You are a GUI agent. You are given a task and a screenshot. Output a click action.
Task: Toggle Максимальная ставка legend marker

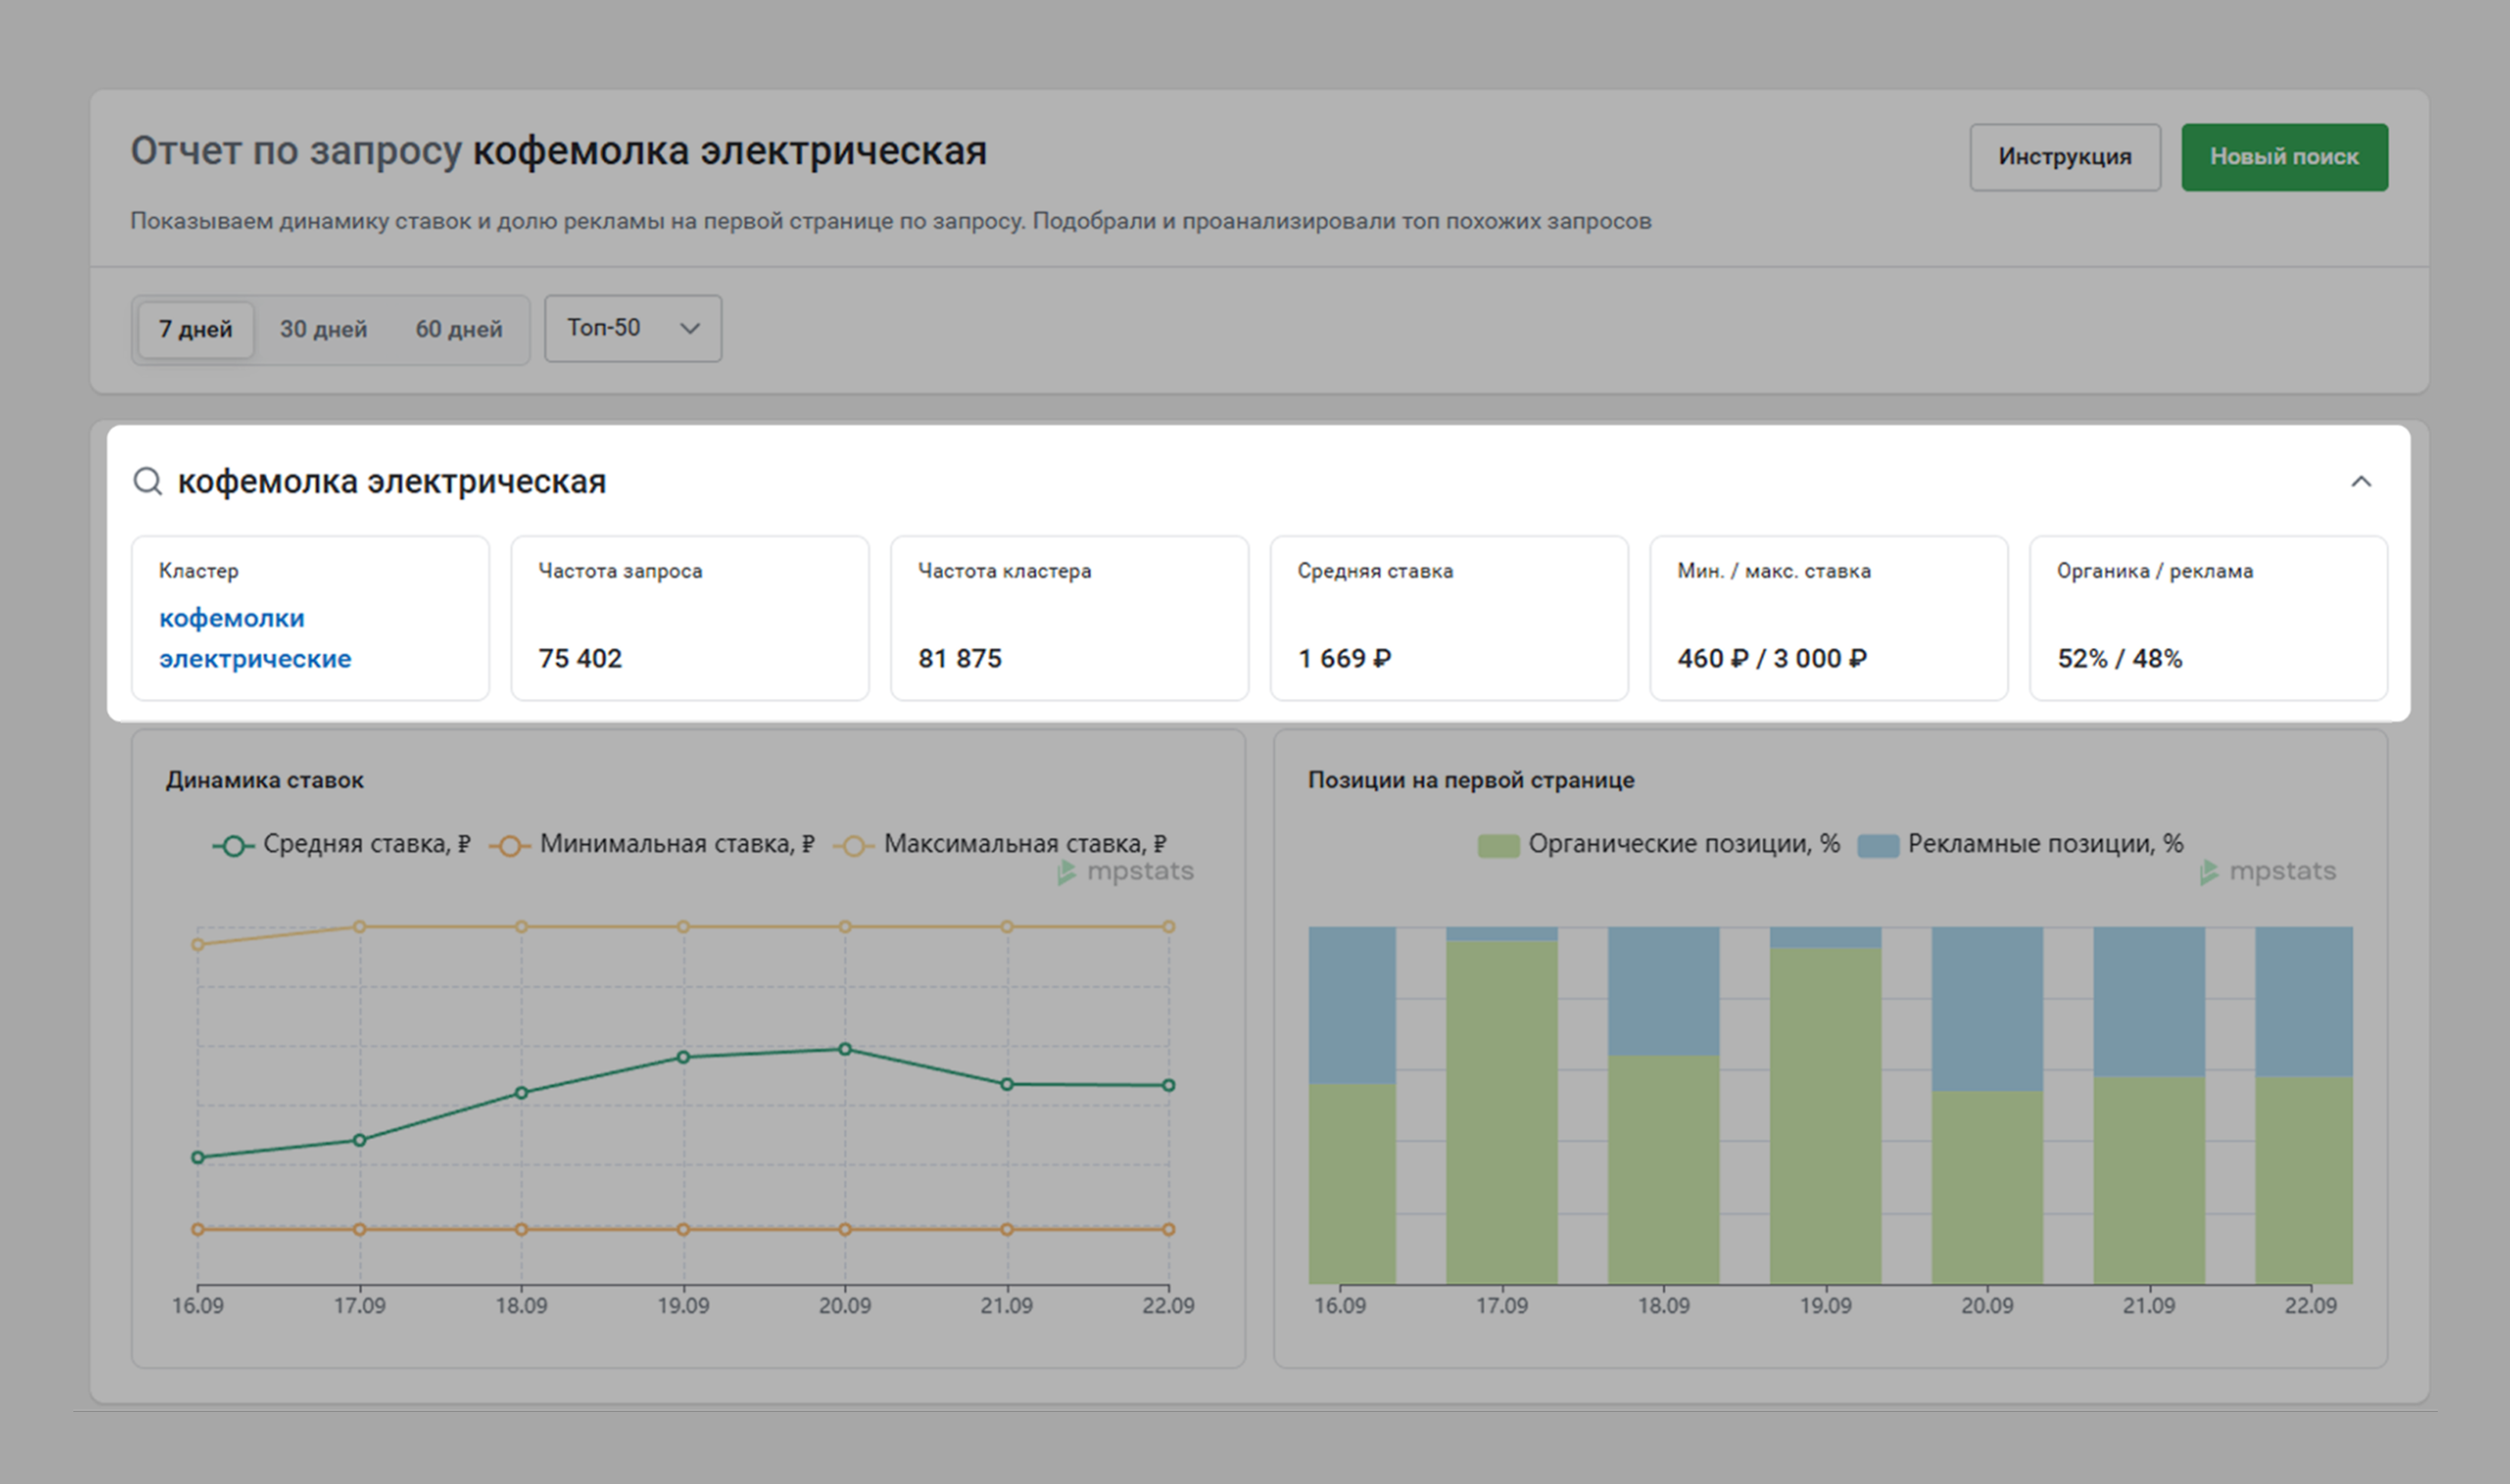coord(853,846)
